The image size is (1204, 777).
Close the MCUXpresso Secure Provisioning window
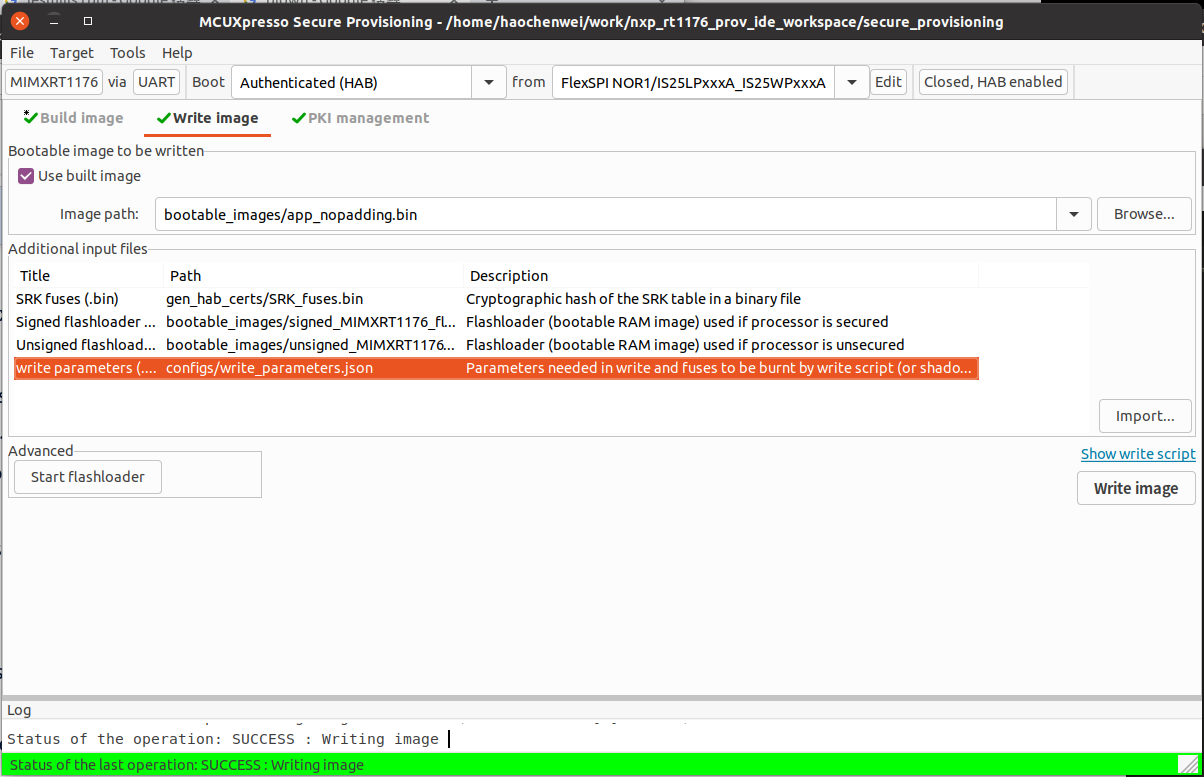pyautogui.click(x=20, y=20)
